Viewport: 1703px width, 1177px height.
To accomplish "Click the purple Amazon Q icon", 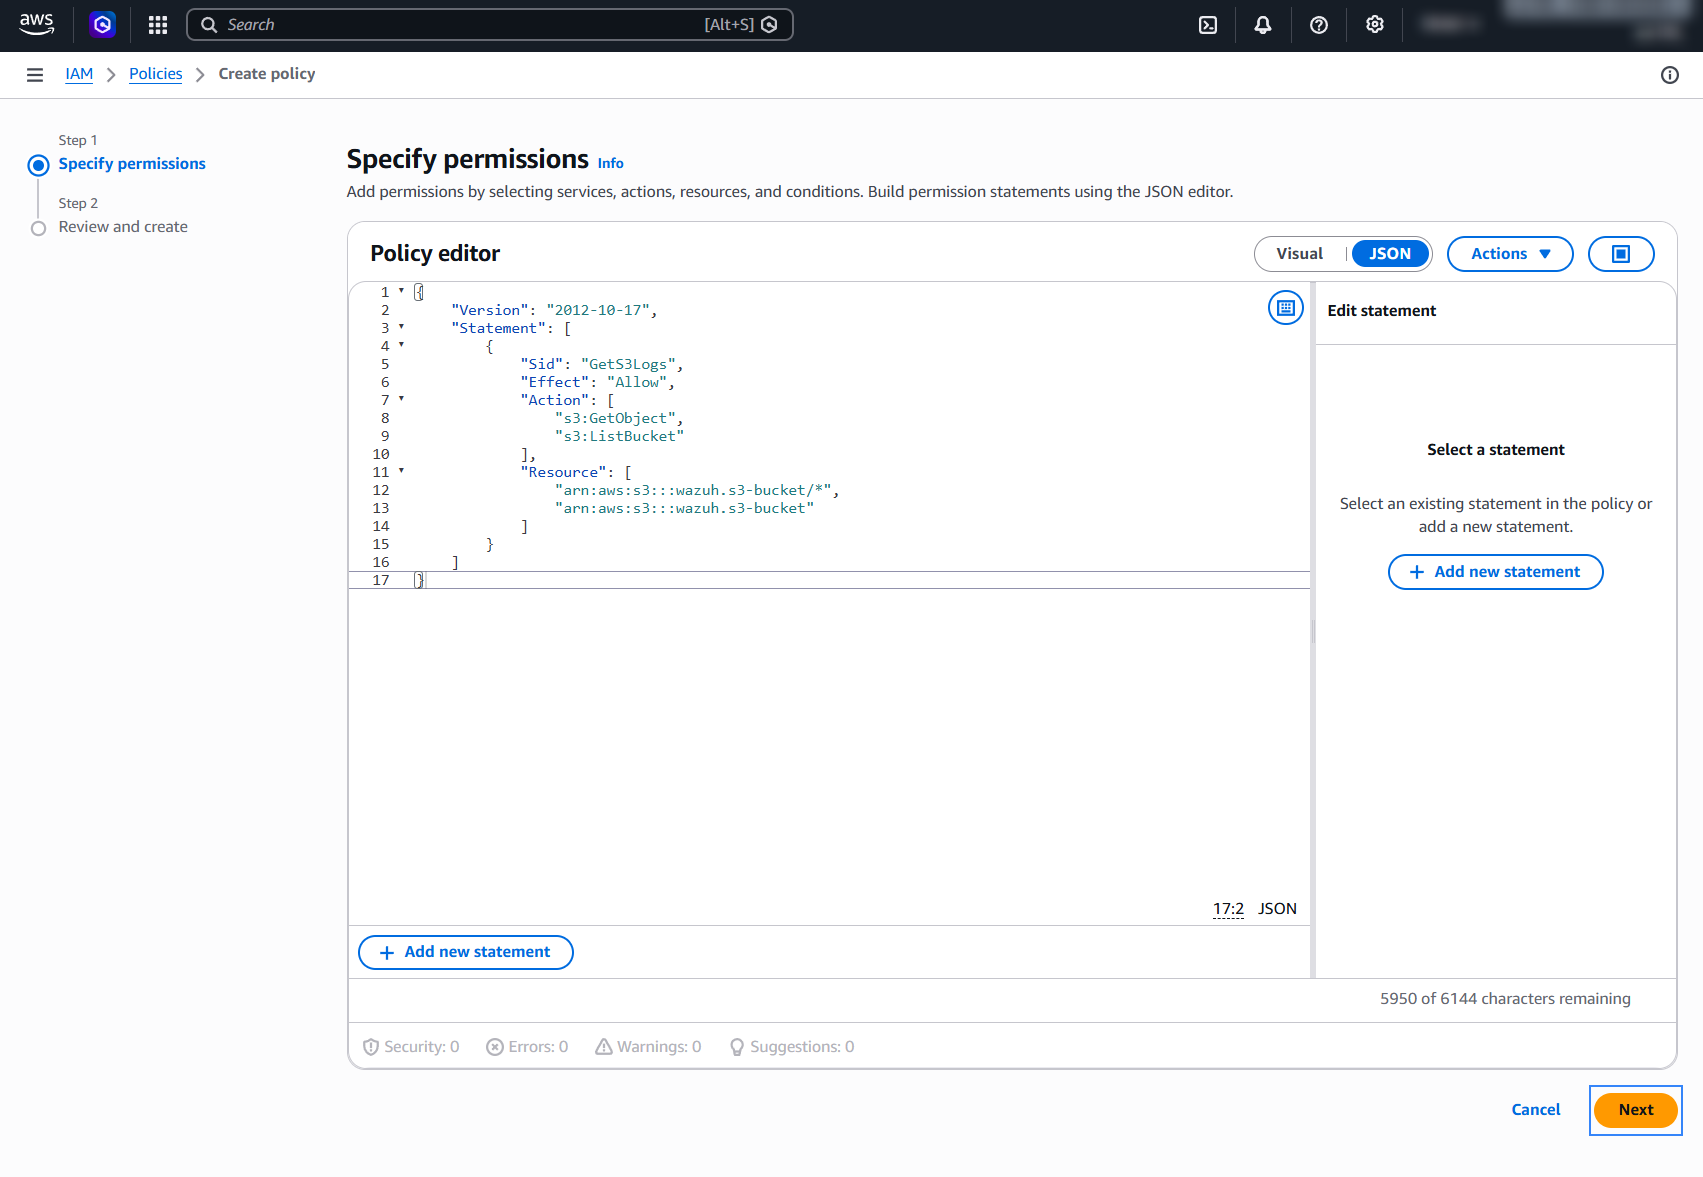I will point(102,24).
